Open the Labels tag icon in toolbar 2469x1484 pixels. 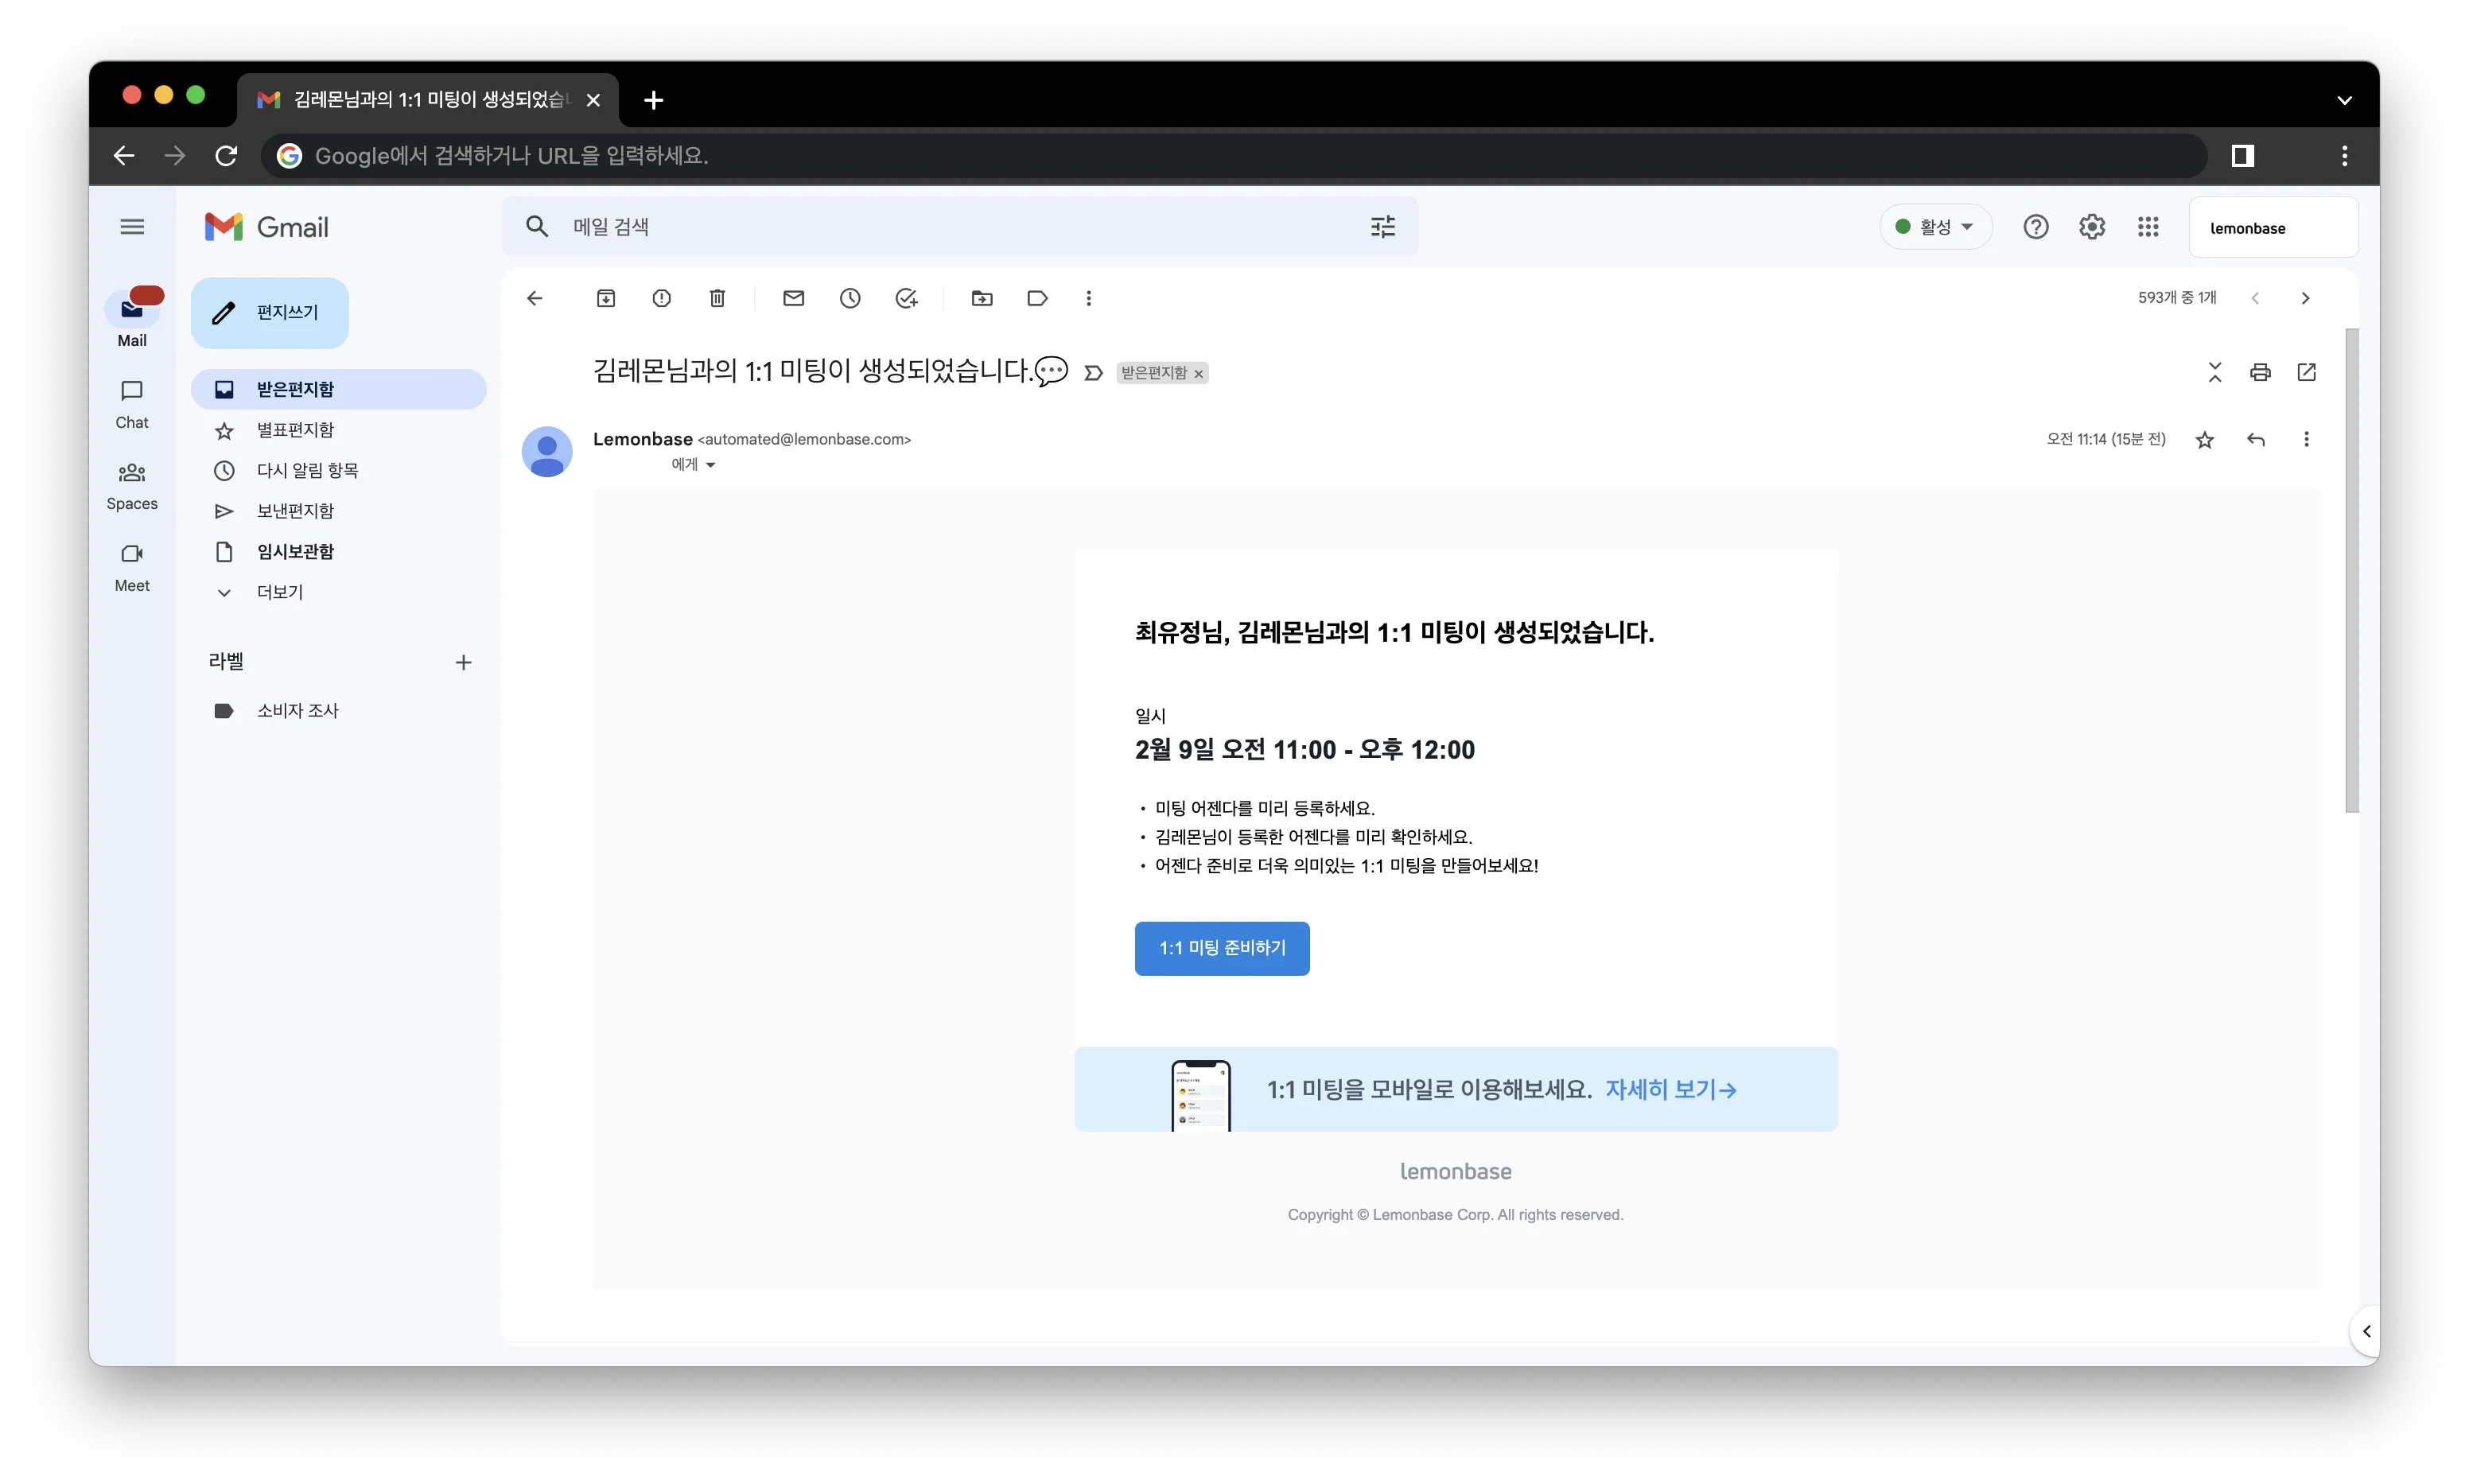coord(1037,298)
